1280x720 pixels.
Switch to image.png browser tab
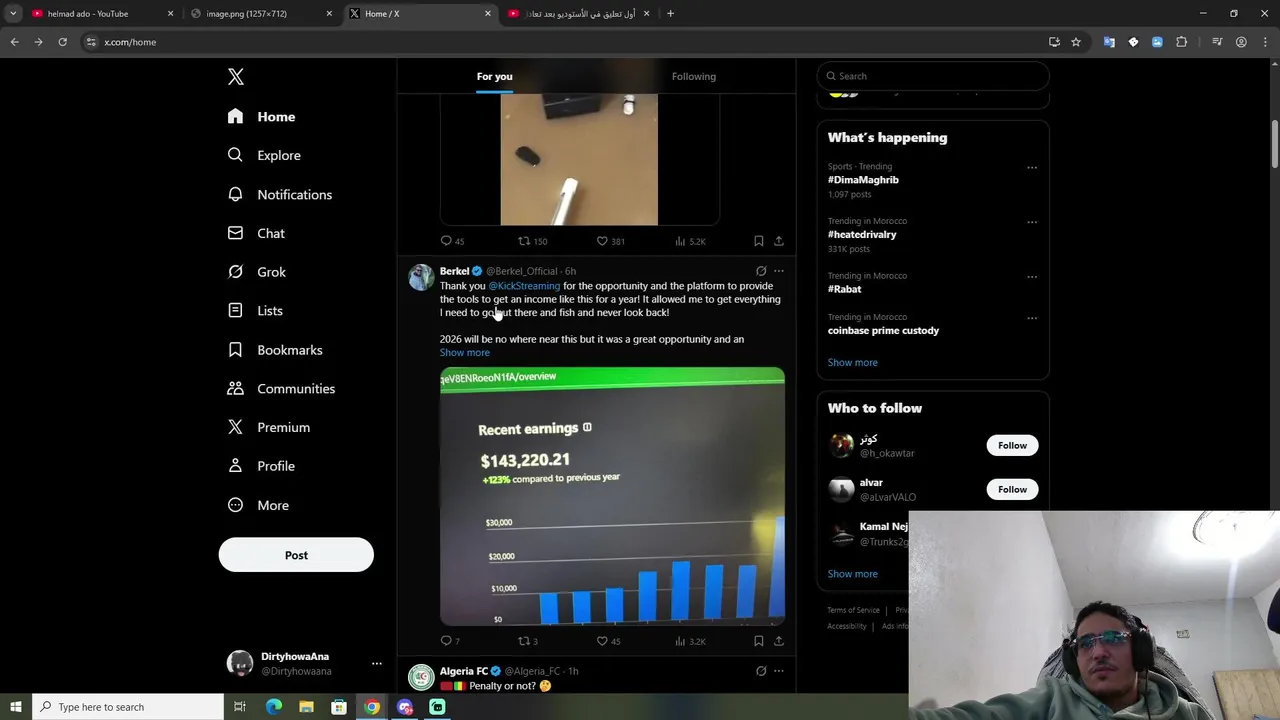pyautogui.click(x=262, y=14)
